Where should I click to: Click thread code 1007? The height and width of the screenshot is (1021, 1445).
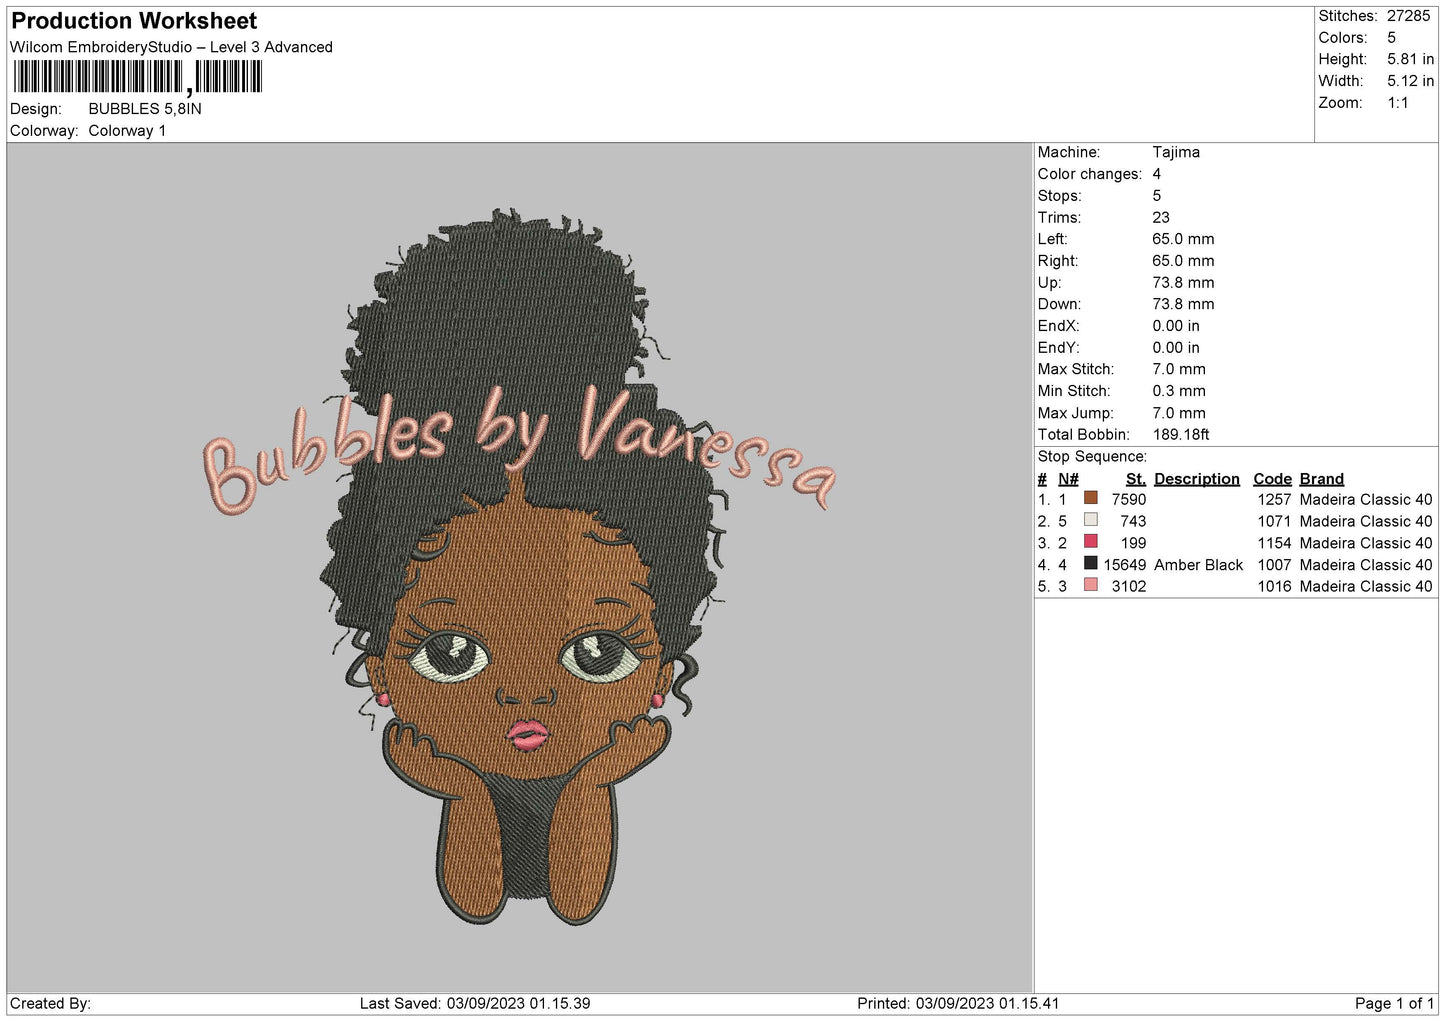tap(1274, 565)
